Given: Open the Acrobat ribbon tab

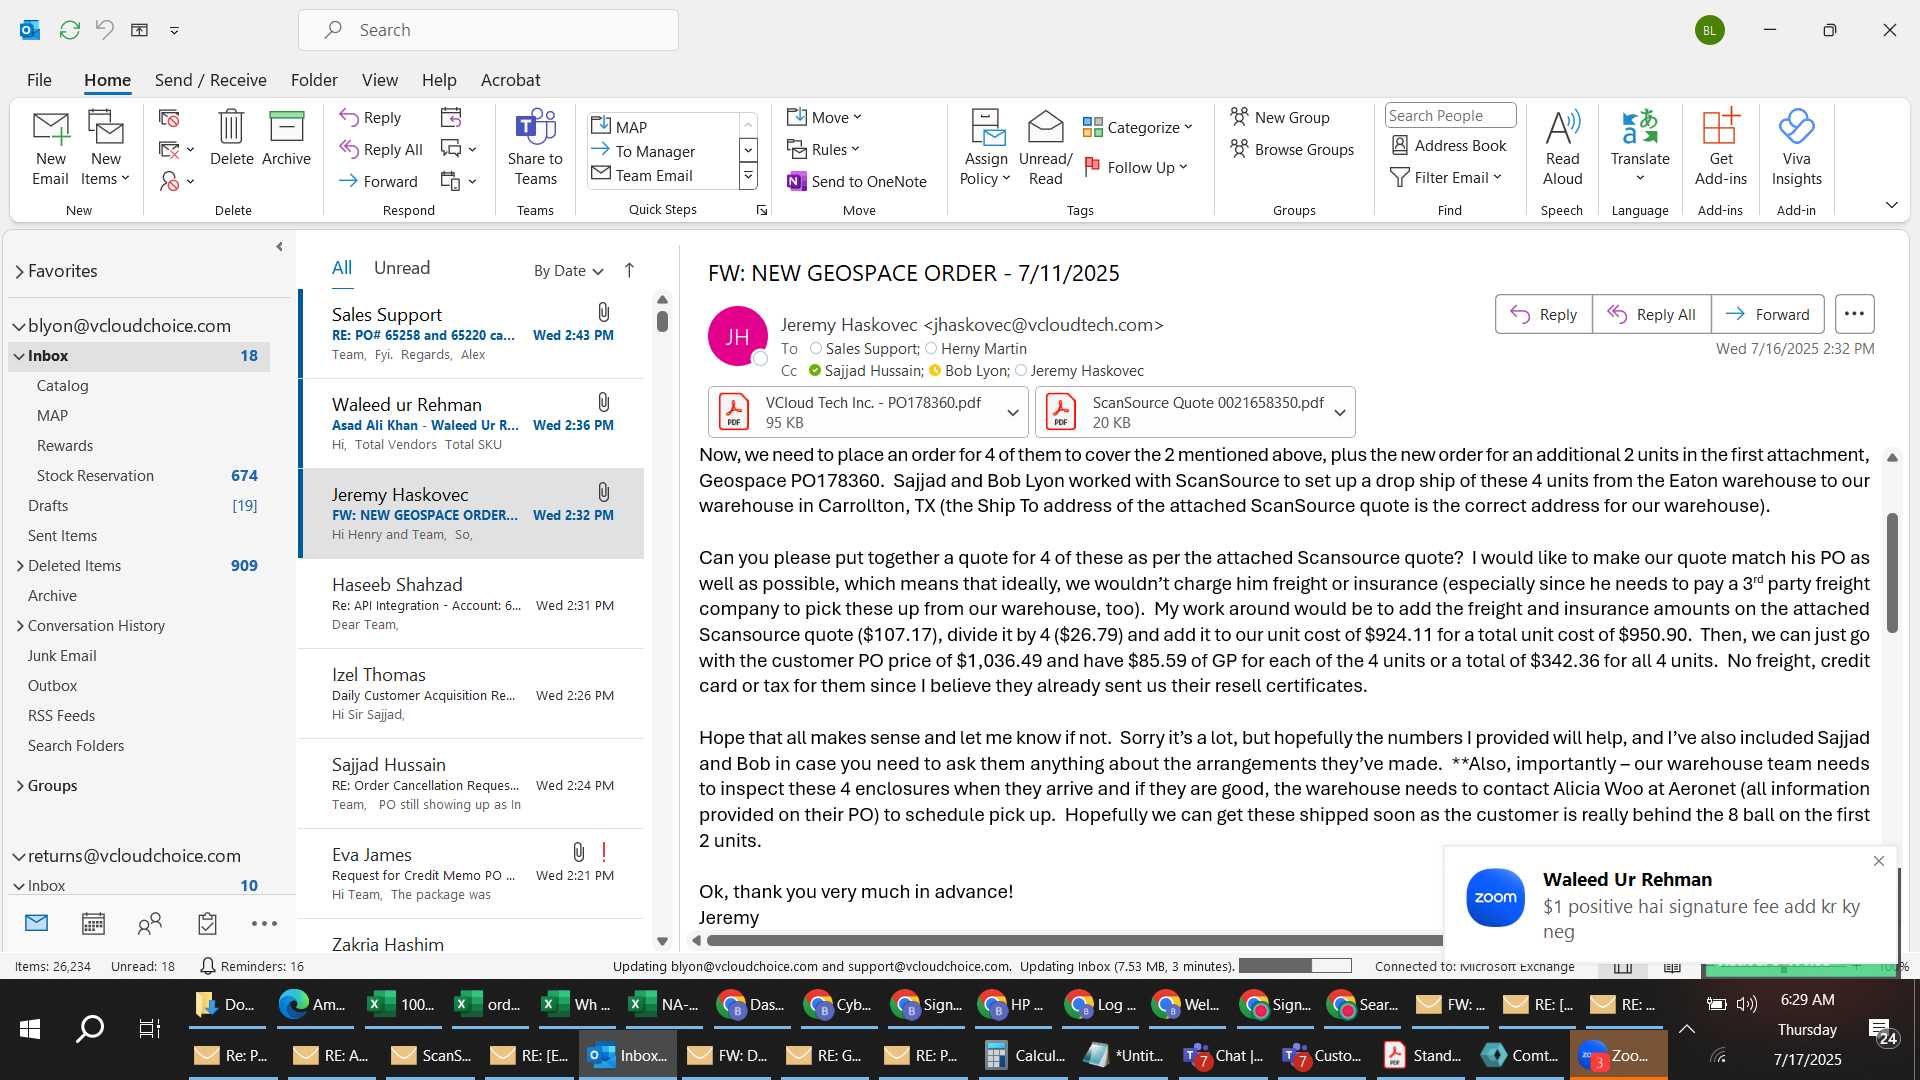Looking at the screenshot, I should click(510, 80).
